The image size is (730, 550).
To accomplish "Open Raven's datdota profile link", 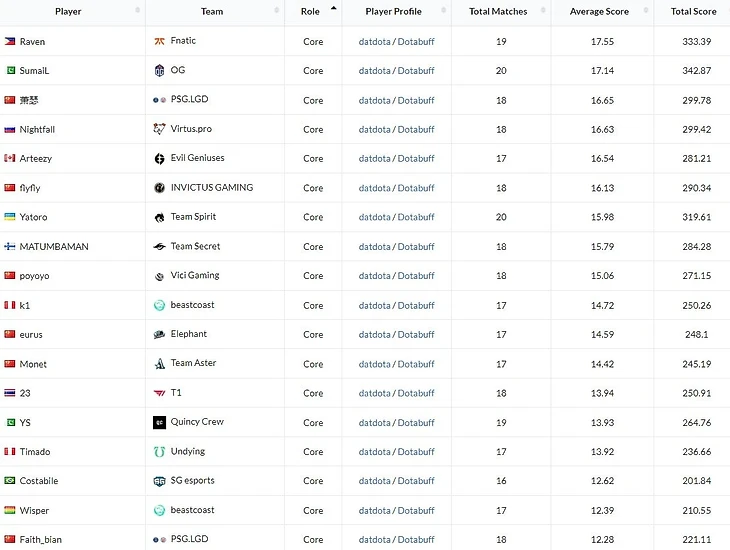I will click(x=374, y=42).
